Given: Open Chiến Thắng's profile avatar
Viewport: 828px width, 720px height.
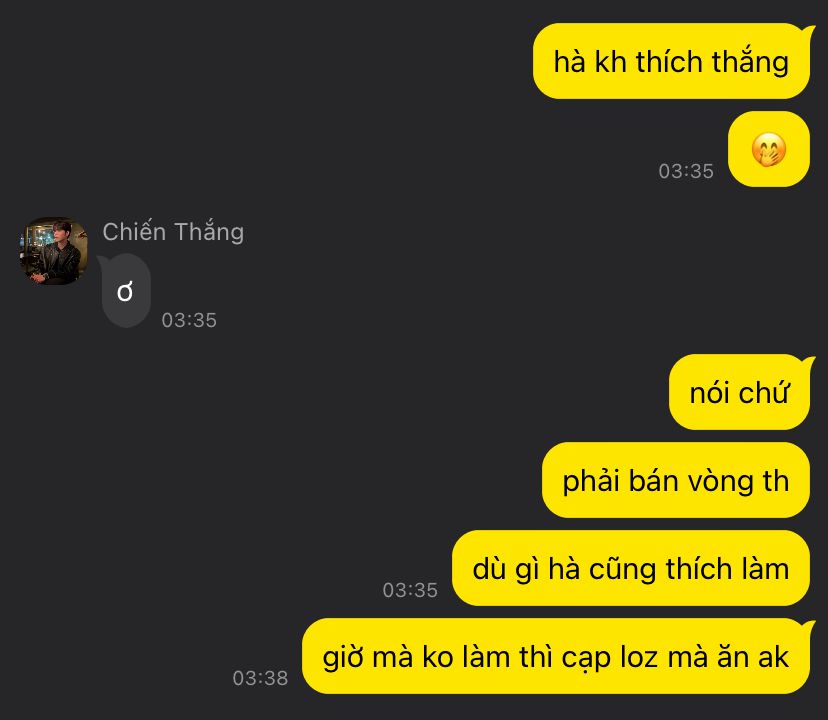Looking at the screenshot, I should [x=53, y=251].
